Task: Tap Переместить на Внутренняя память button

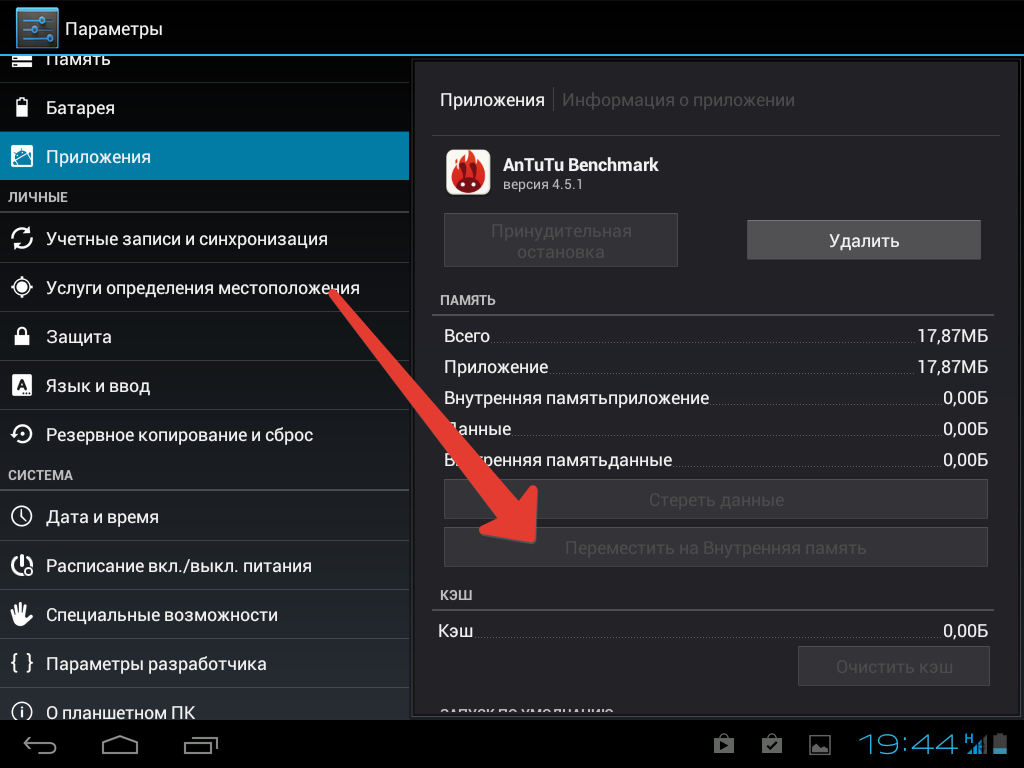Action: pyautogui.click(x=715, y=548)
